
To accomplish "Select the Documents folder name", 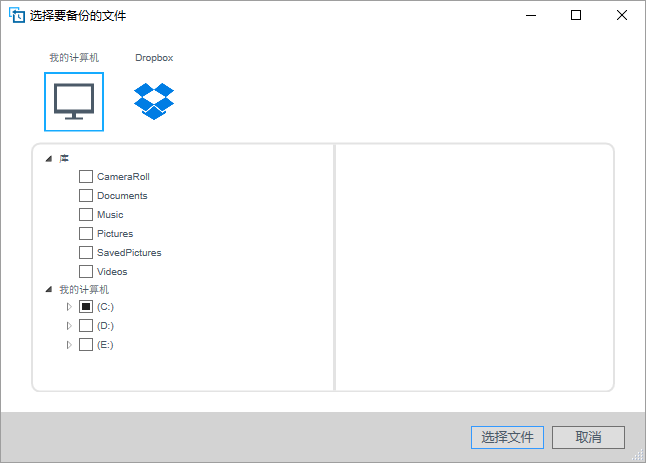I will (122, 196).
